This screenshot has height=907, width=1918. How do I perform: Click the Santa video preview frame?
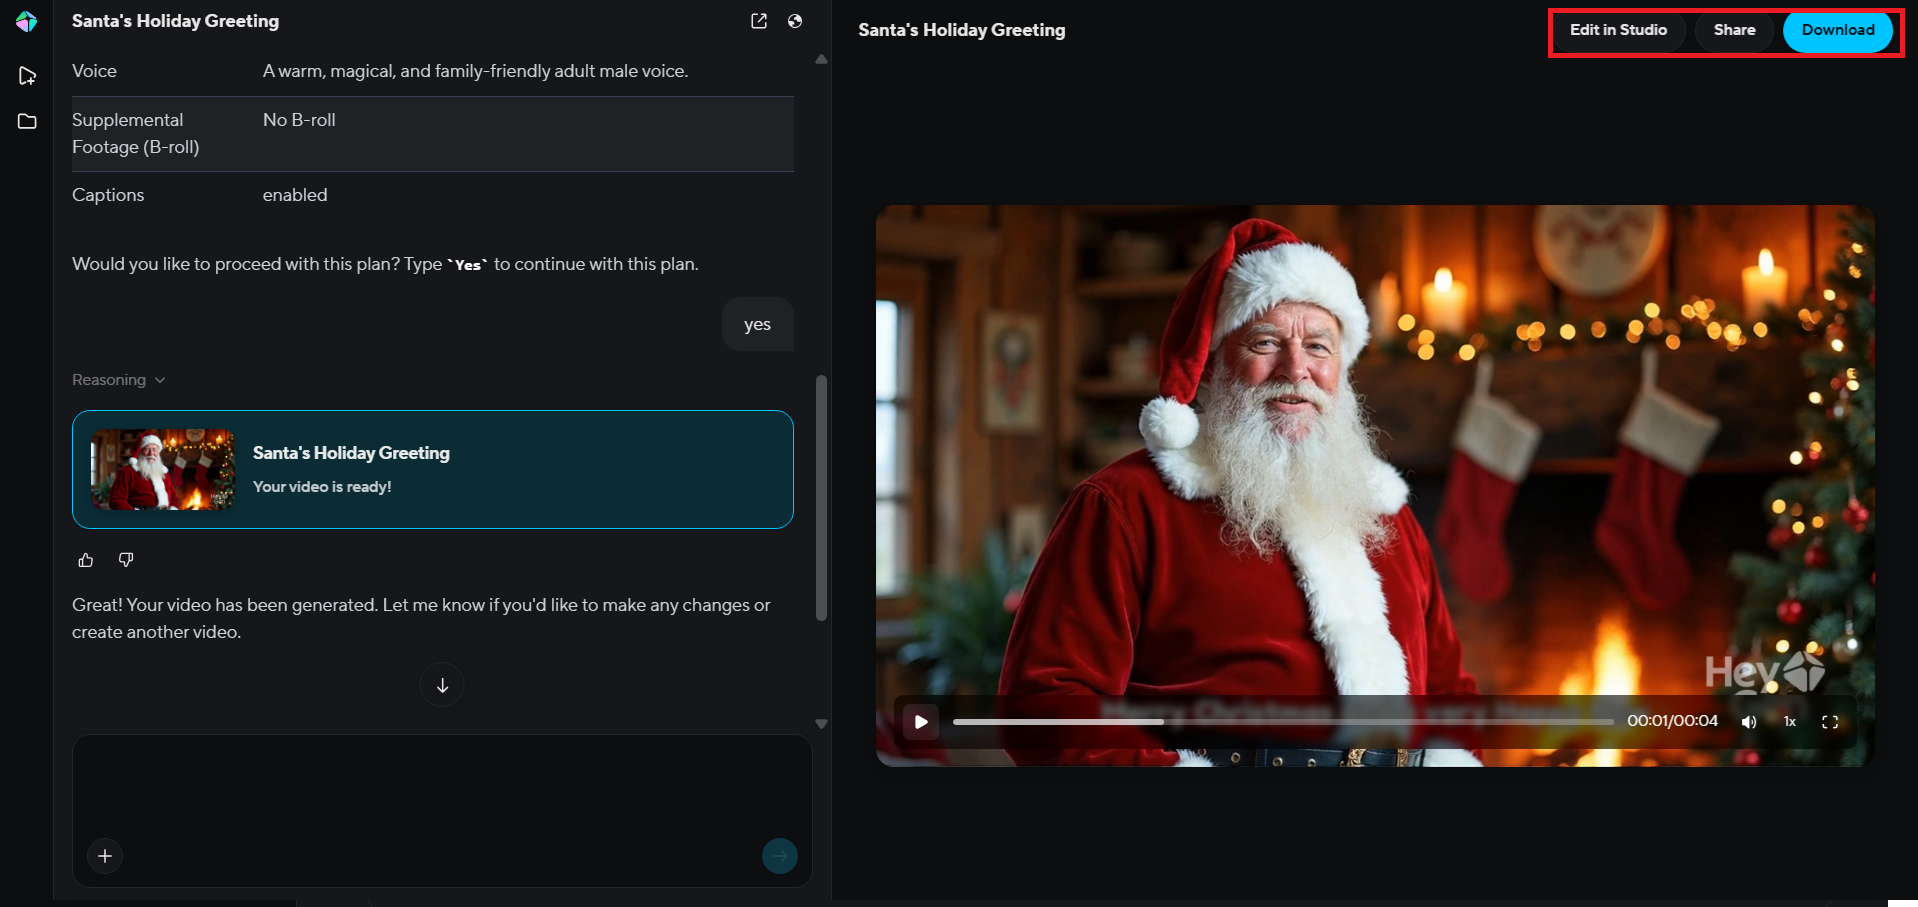tap(1375, 486)
